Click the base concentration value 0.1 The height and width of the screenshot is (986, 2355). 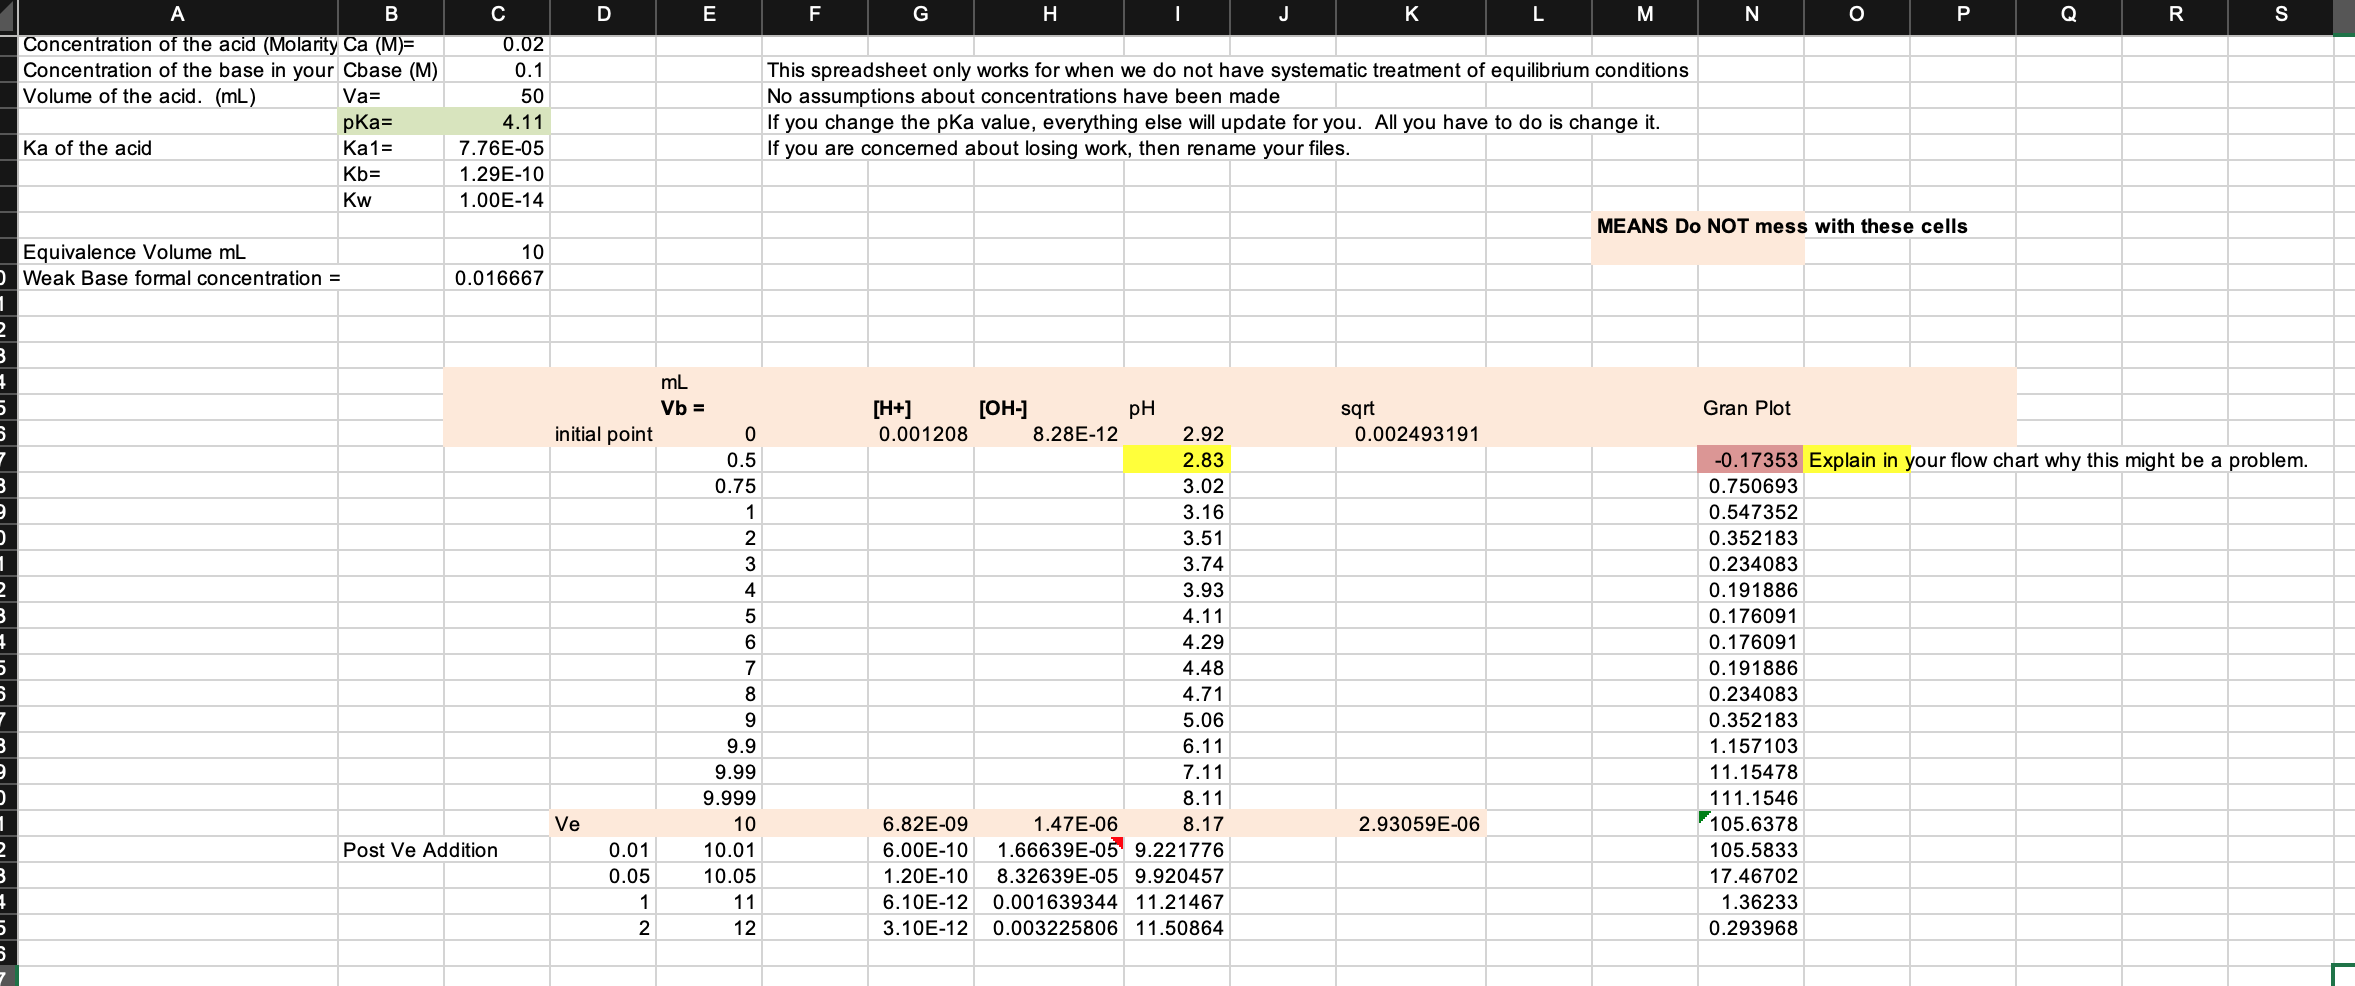point(497,70)
